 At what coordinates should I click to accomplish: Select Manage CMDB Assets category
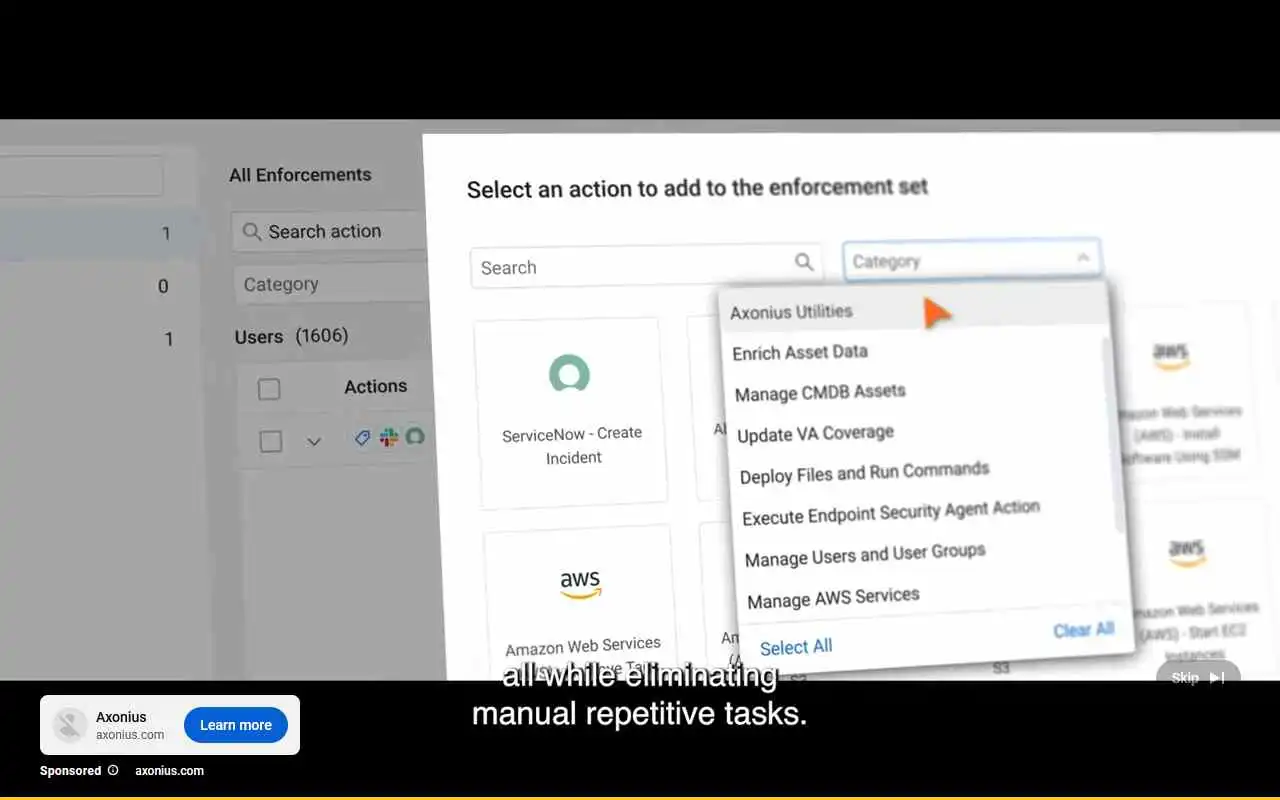pyautogui.click(x=820, y=392)
